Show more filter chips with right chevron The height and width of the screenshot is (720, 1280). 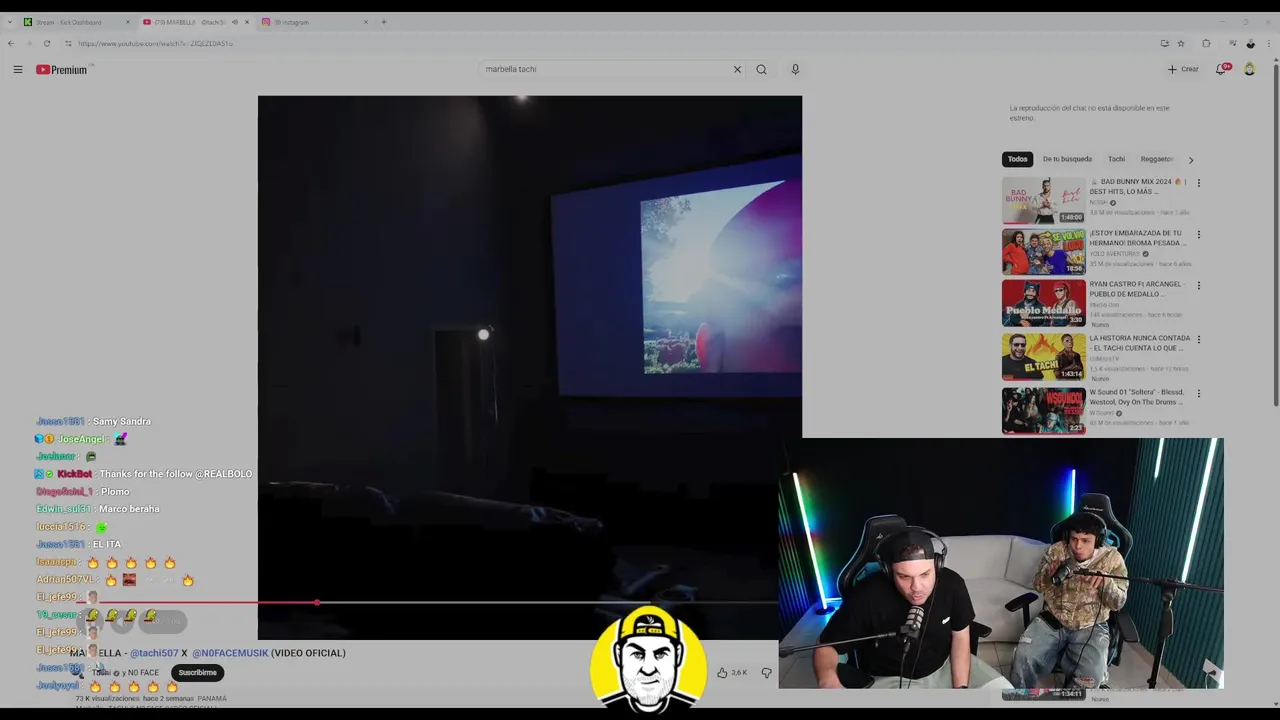(x=1190, y=160)
